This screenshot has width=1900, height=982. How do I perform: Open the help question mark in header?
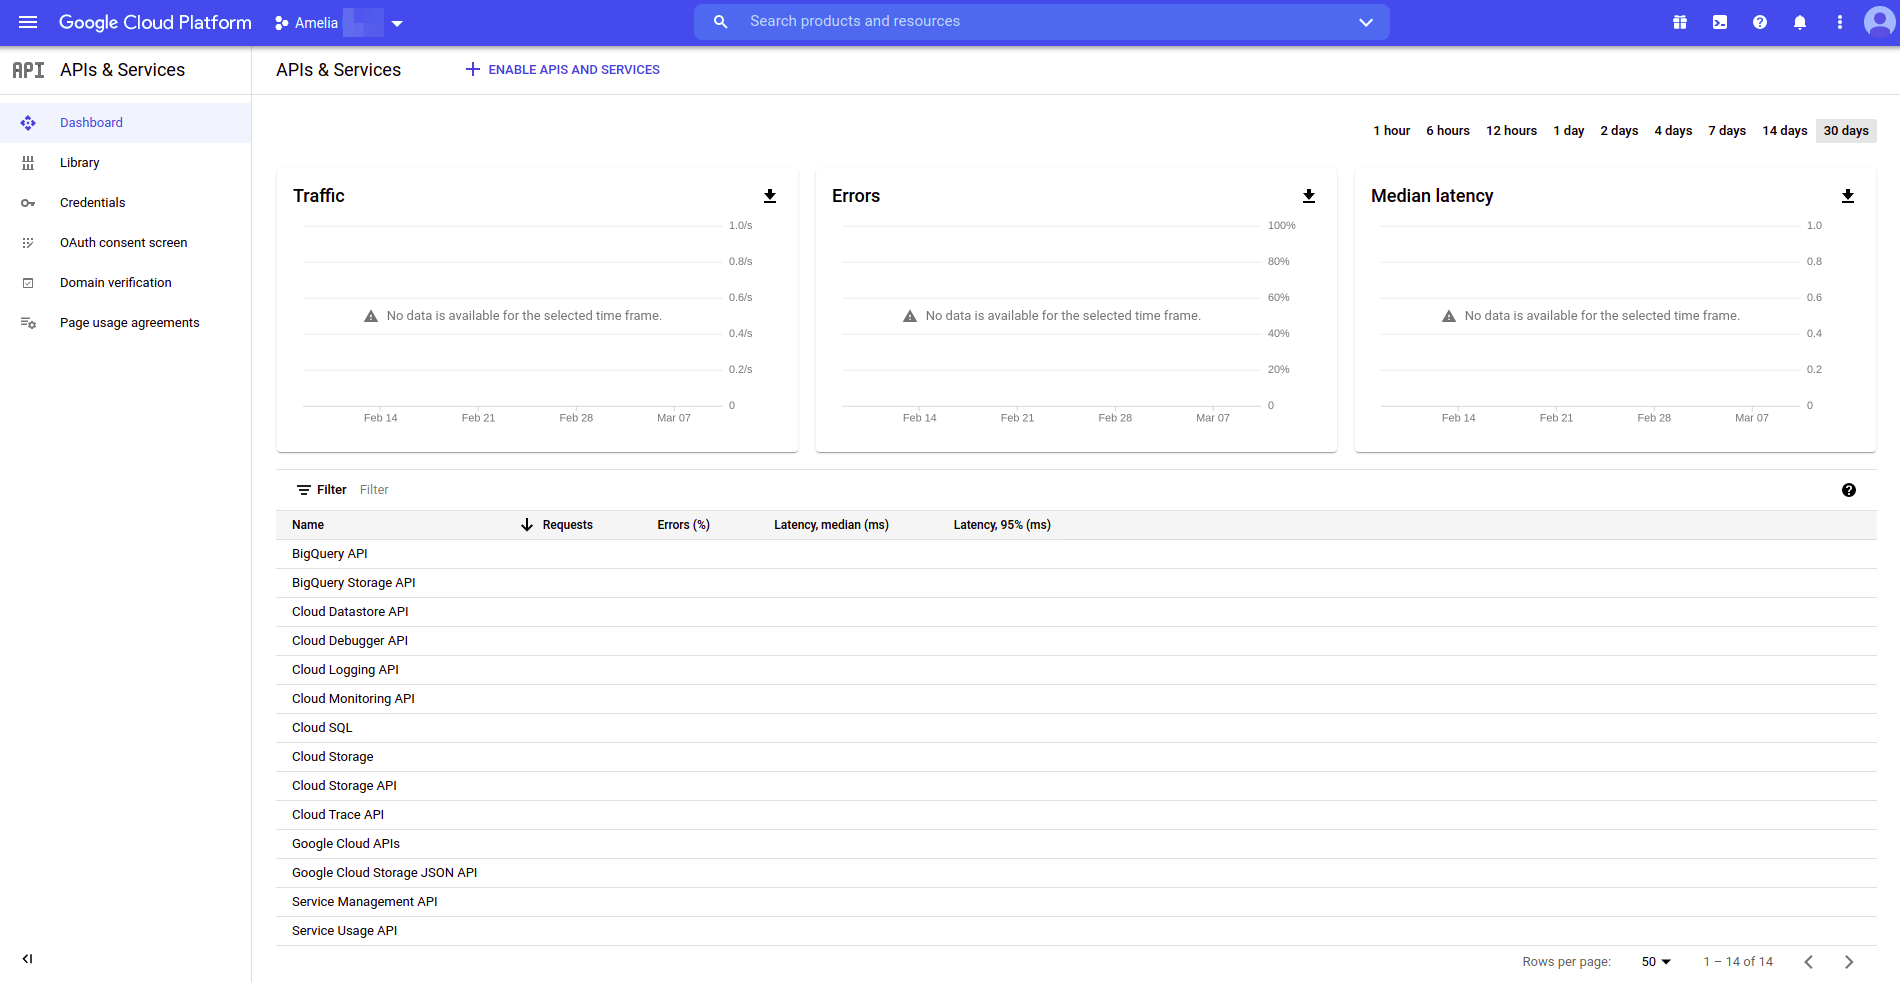tap(1759, 22)
